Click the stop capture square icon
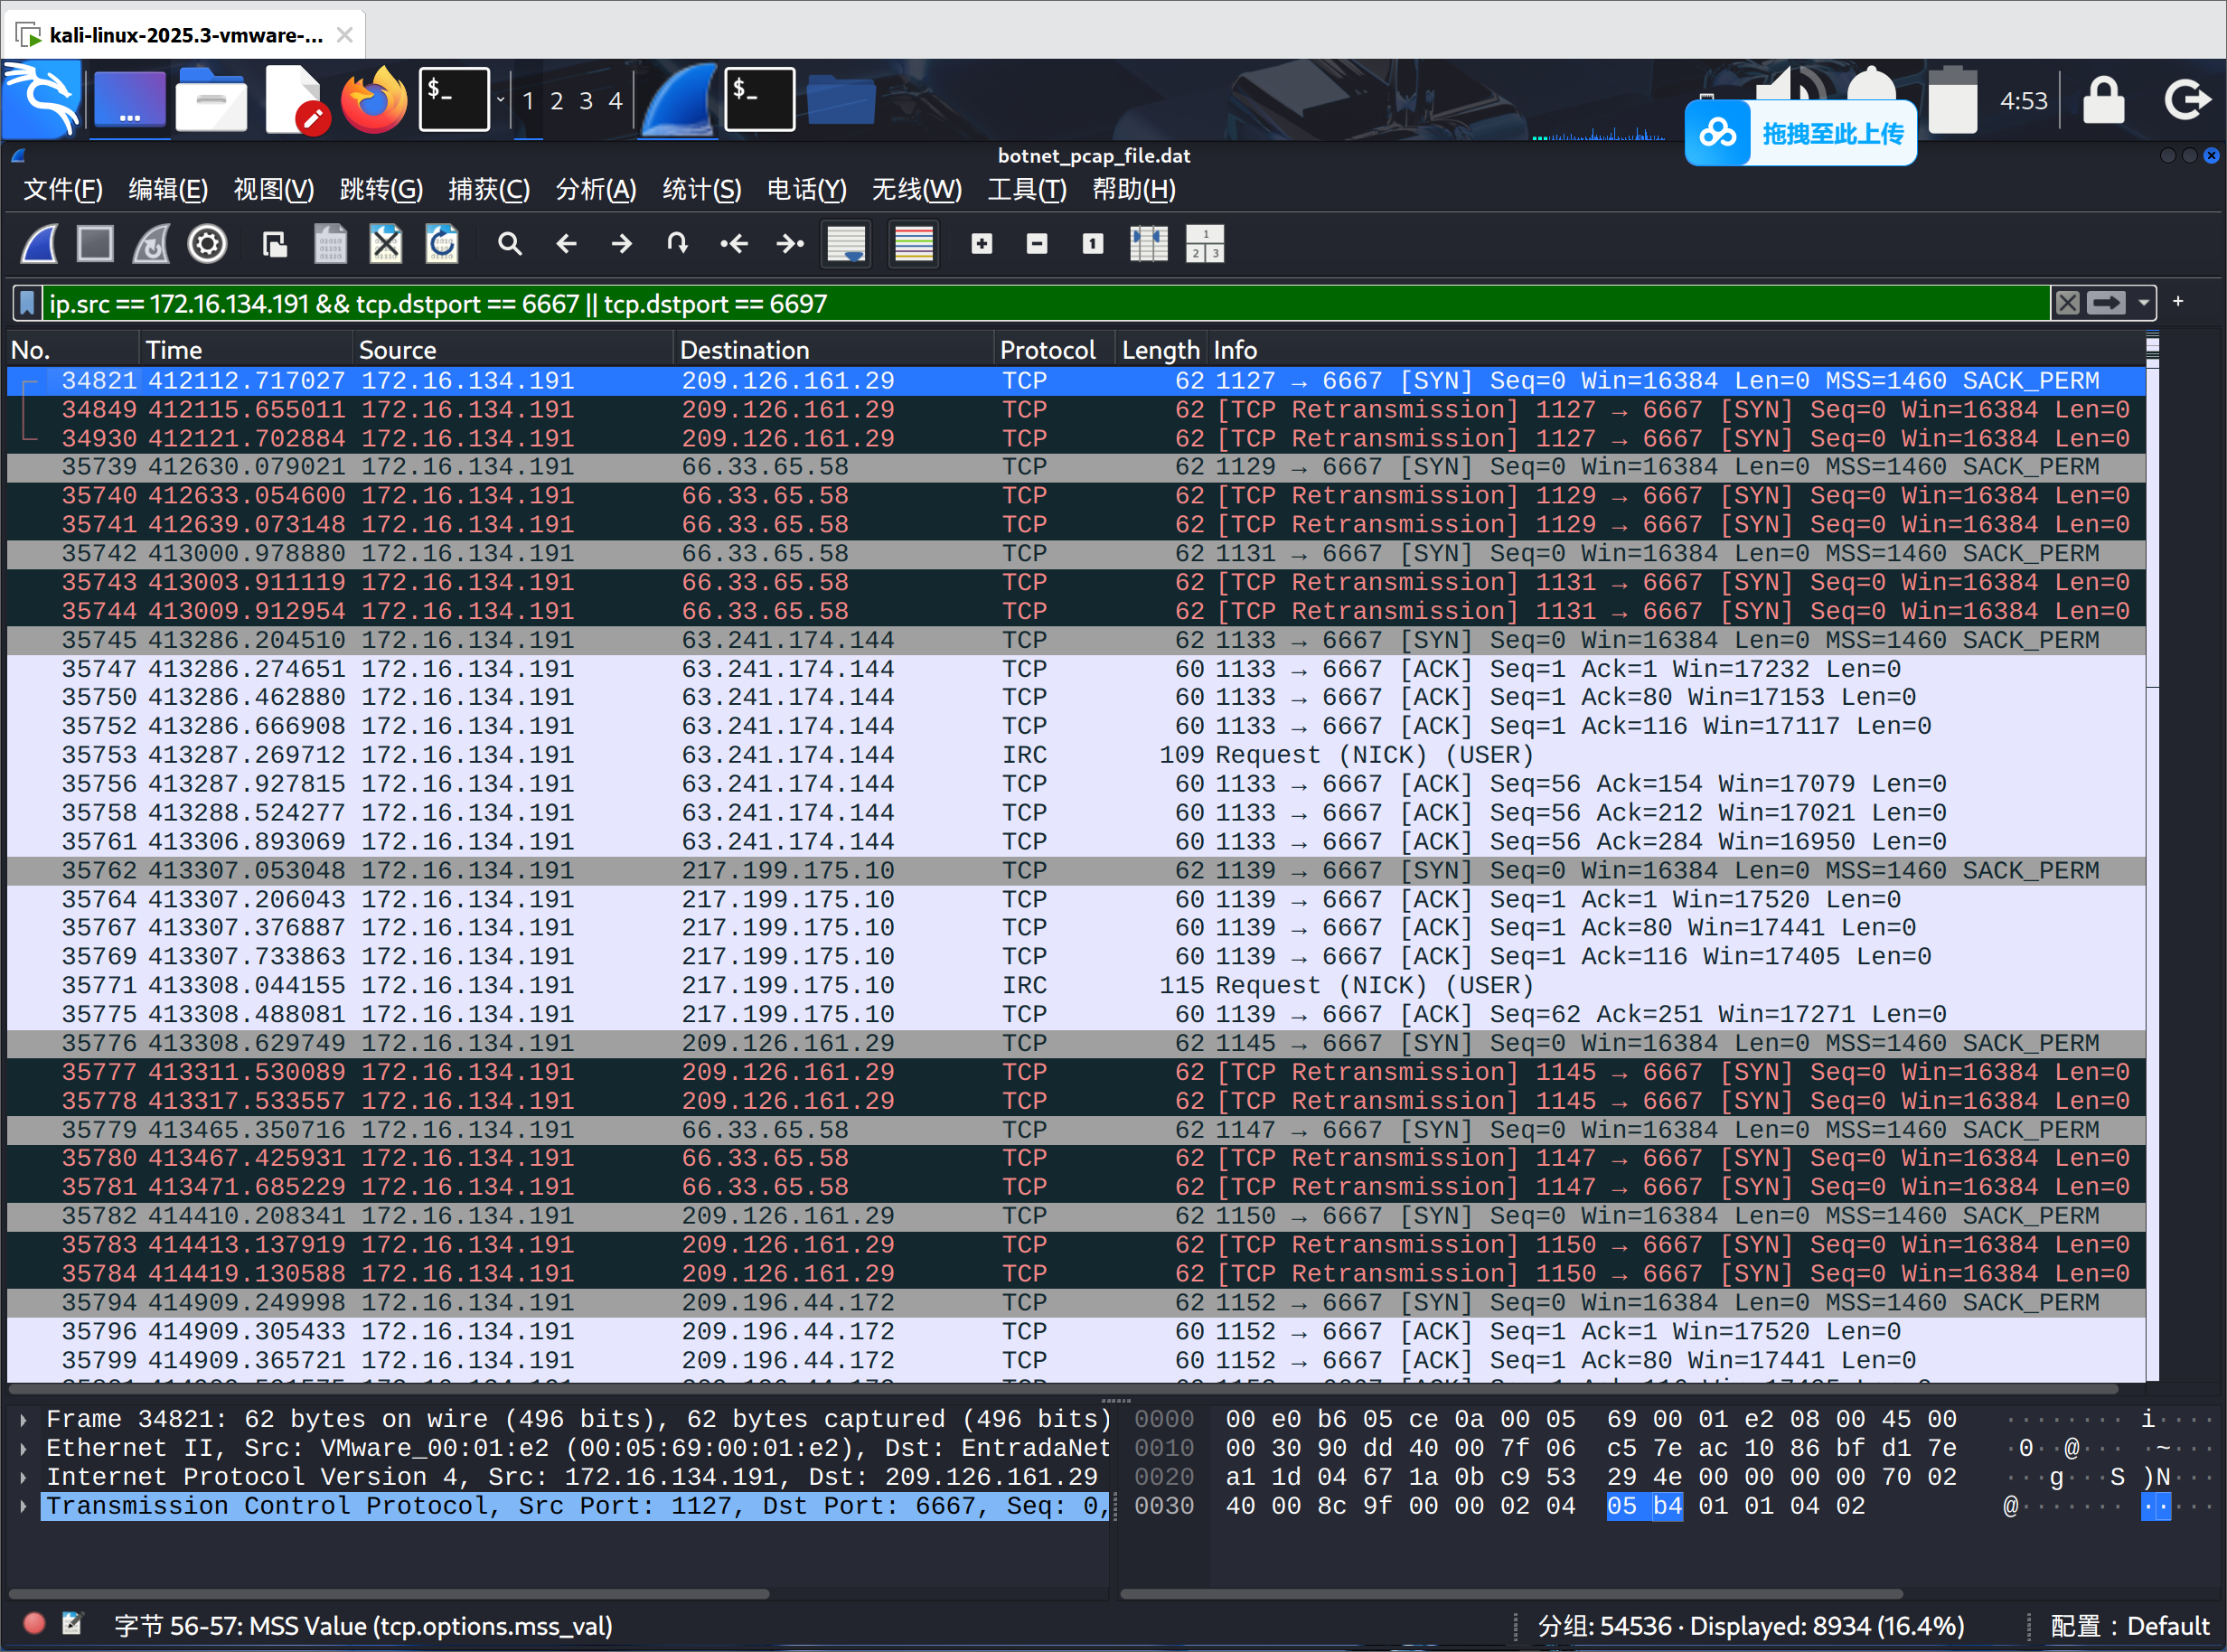The width and height of the screenshot is (2227, 1652). pyautogui.click(x=96, y=244)
